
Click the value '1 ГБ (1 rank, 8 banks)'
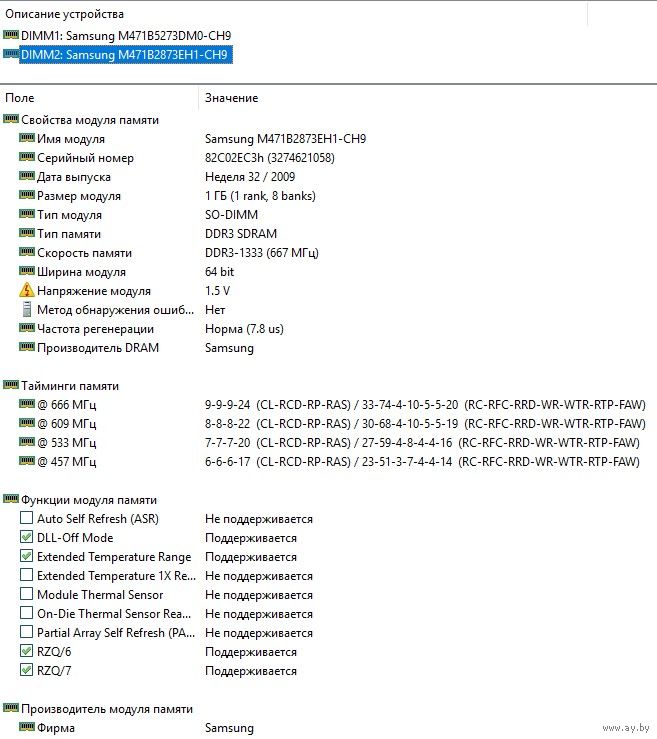pos(260,196)
